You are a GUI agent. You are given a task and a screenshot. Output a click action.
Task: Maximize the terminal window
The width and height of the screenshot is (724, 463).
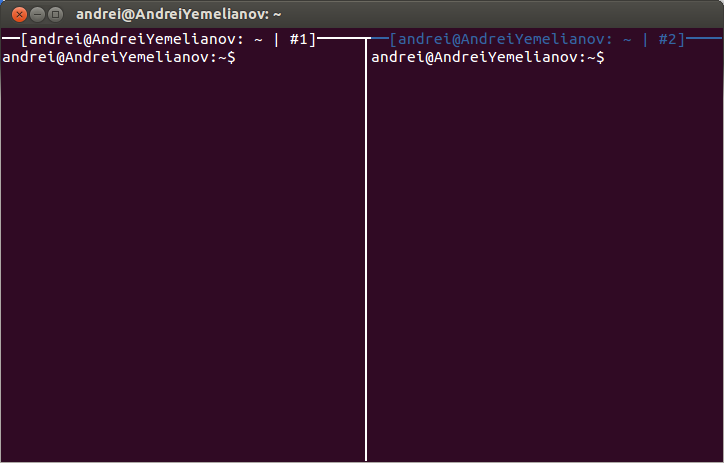point(55,15)
